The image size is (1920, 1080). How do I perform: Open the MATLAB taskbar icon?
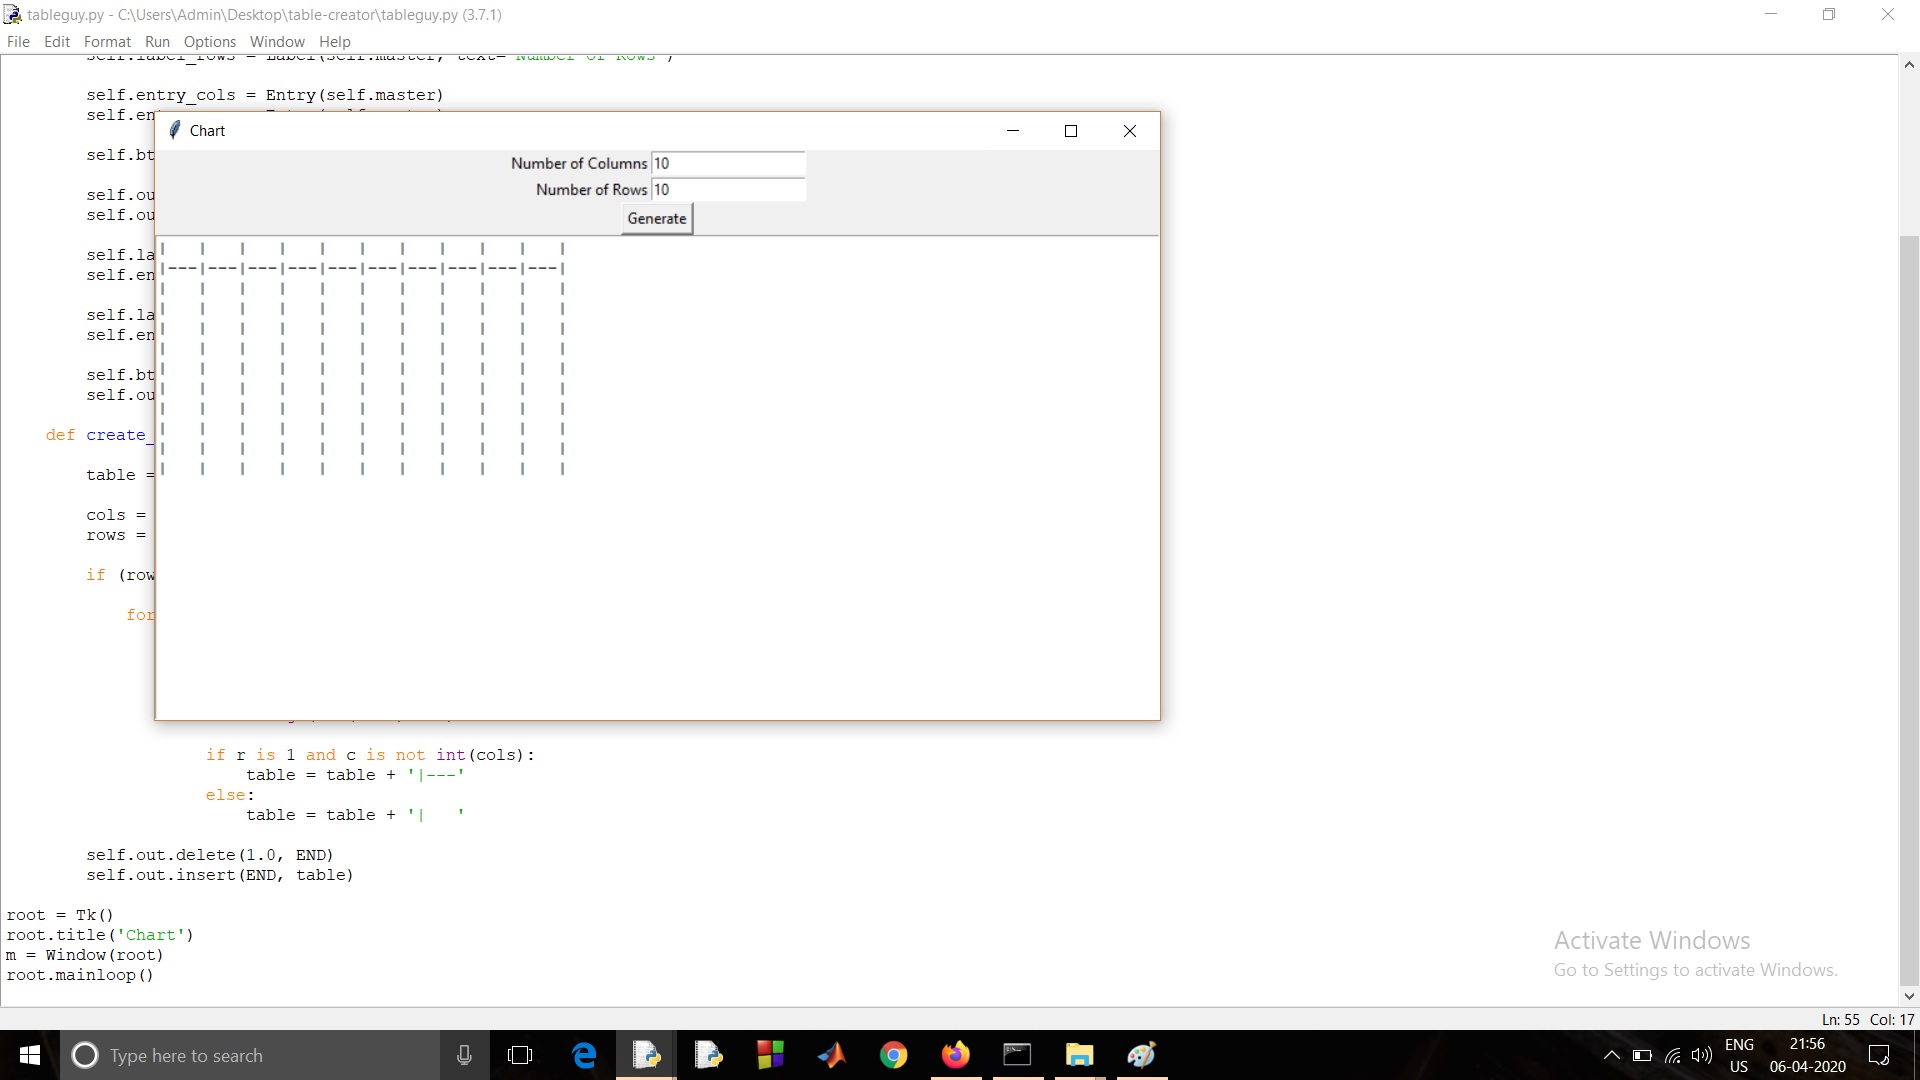click(831, 1055)
